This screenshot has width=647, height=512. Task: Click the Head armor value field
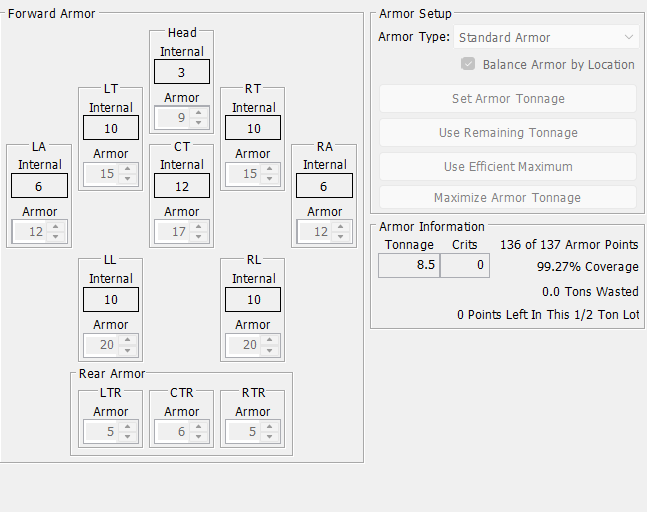click(x=173, y=118)
